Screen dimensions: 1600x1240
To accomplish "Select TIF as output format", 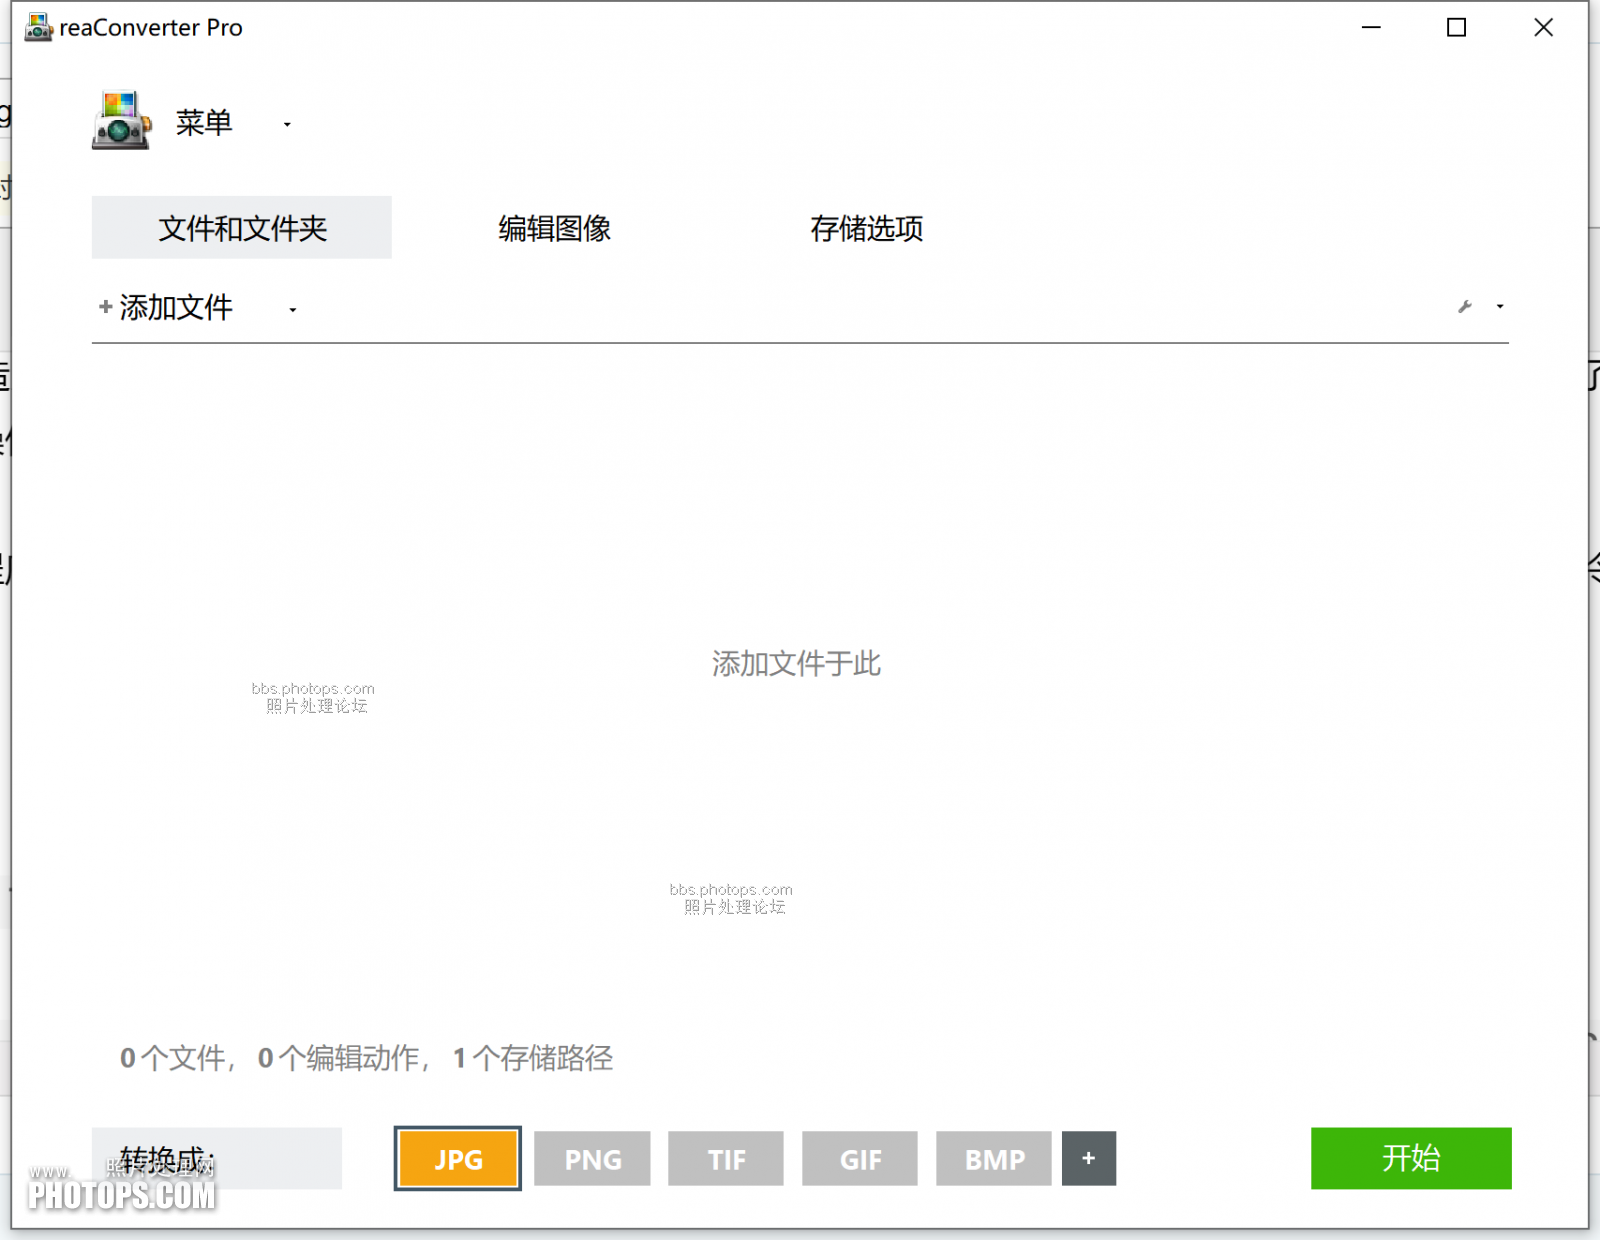I will [726, 1159].
